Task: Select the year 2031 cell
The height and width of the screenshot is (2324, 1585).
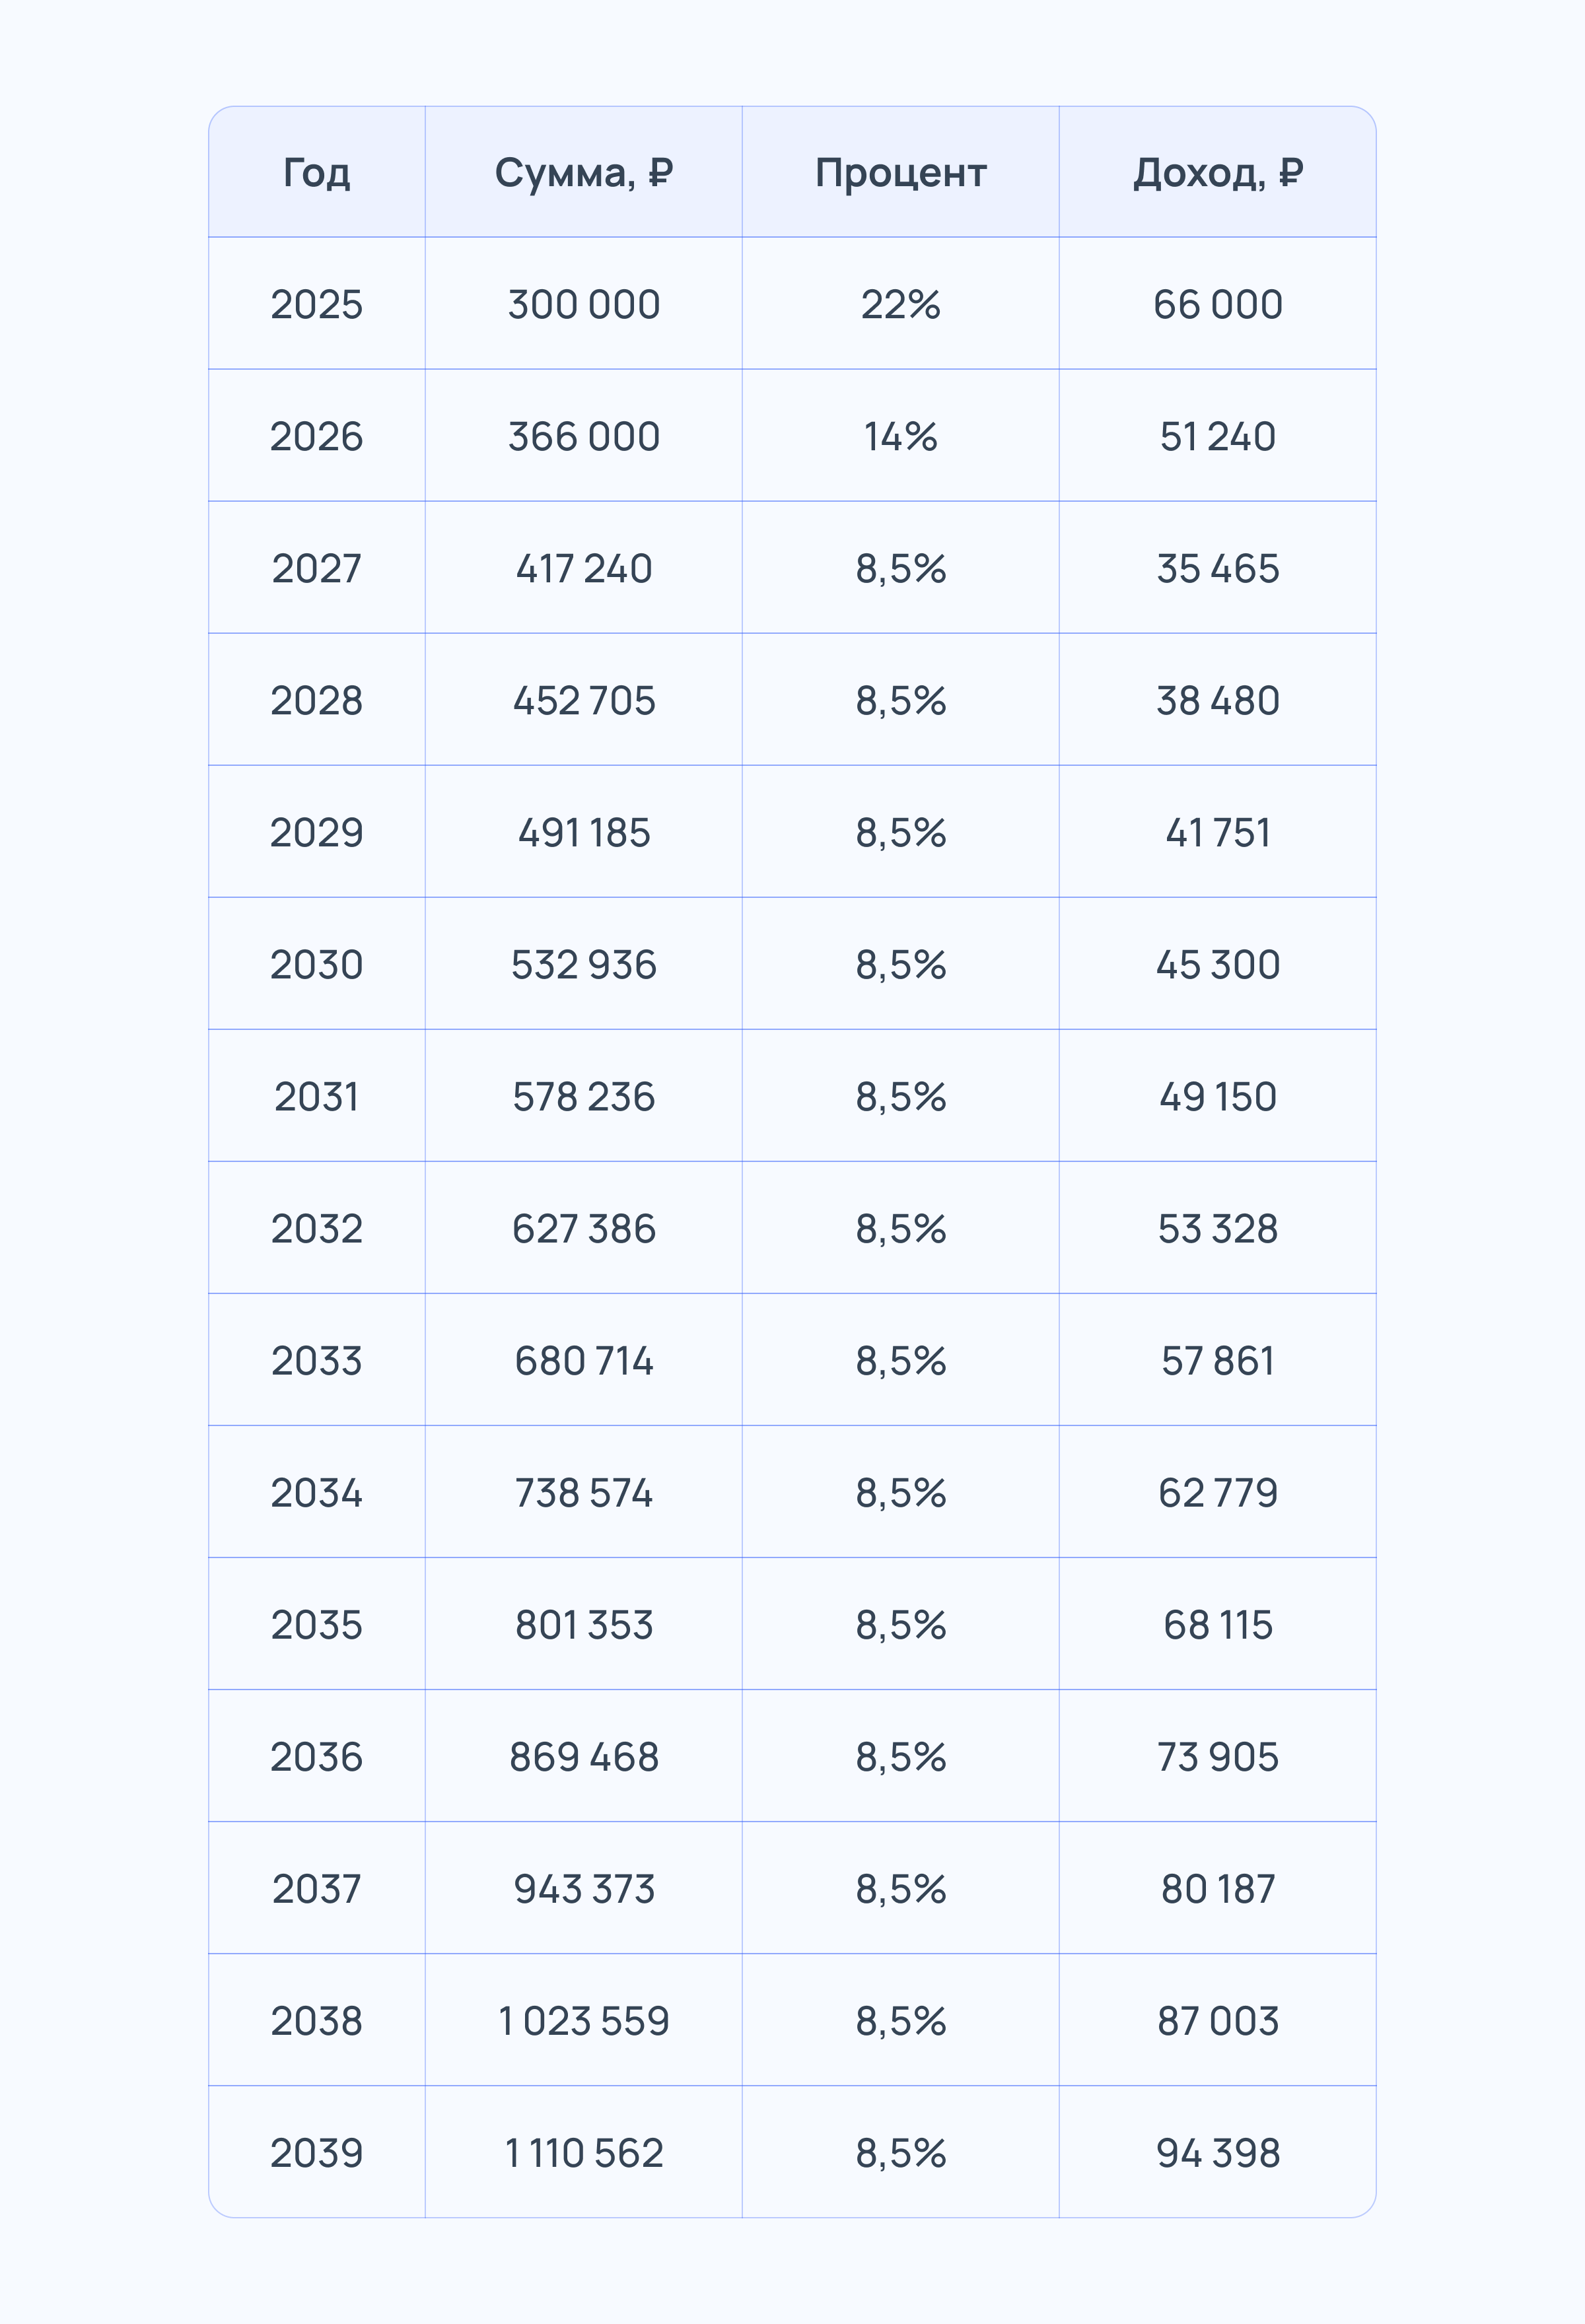Action: point(316,1096)
